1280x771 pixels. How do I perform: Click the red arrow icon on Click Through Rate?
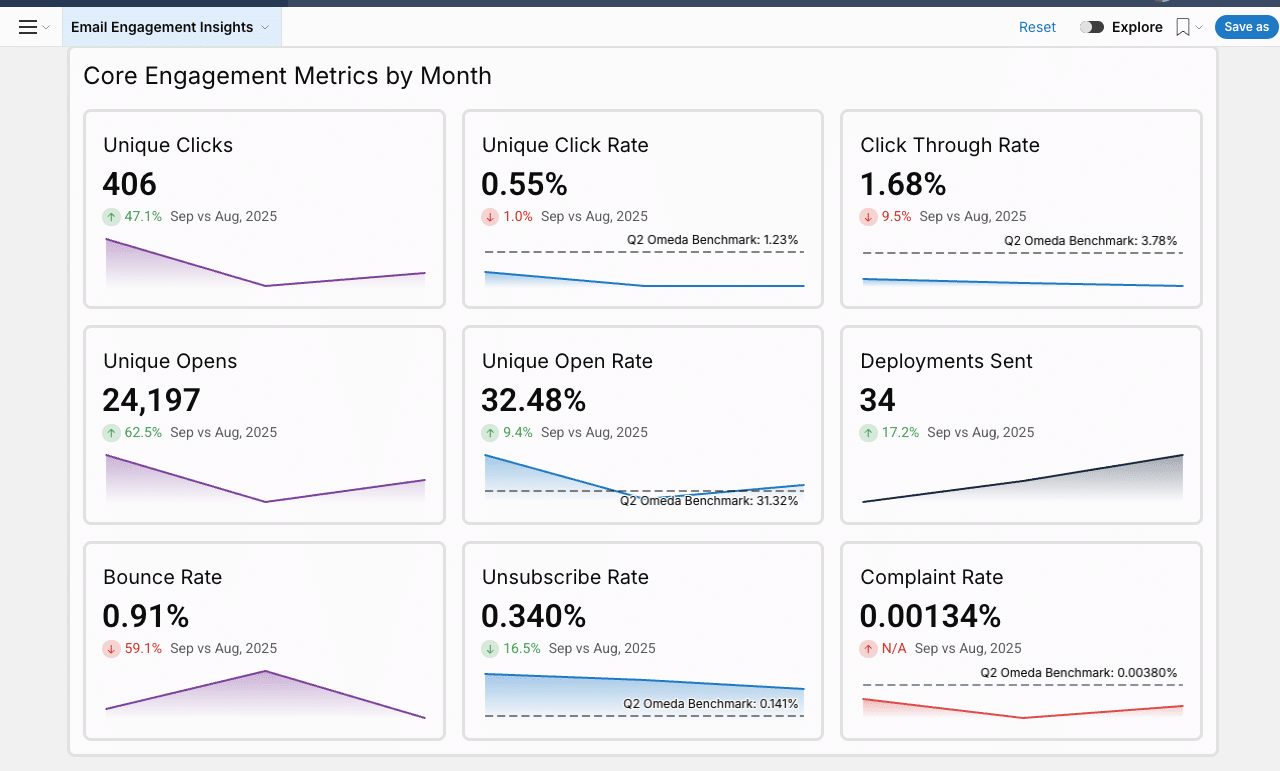pos(867,216)
